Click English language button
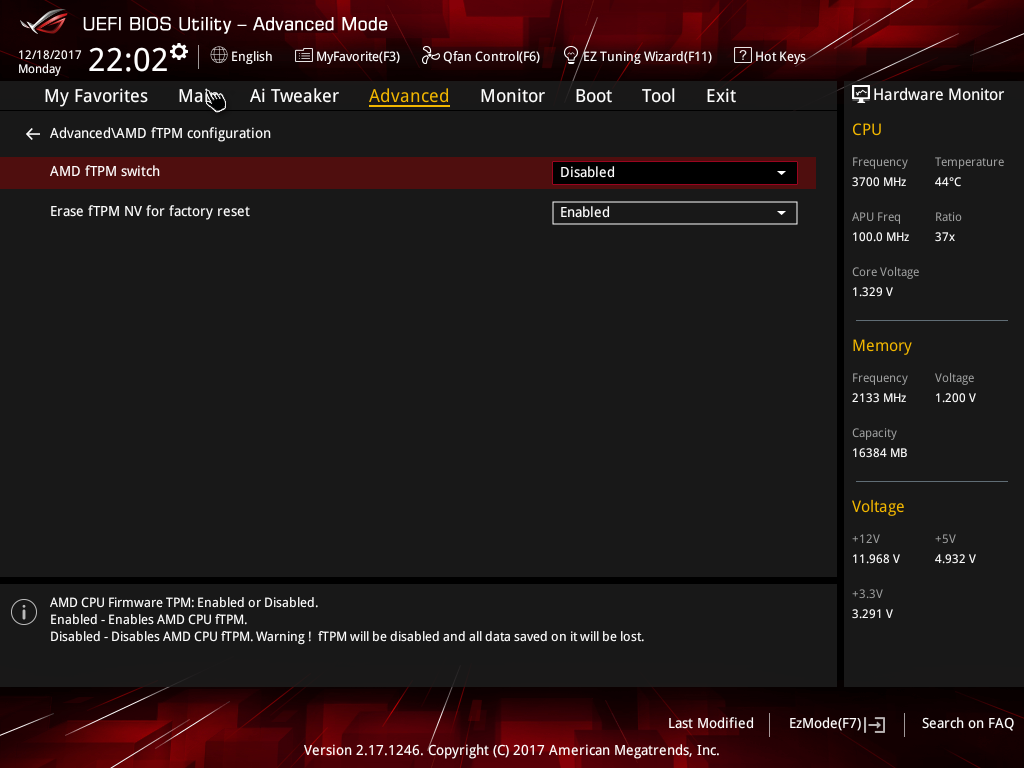Image resolution: width=1024 pixels, height=768 pixels. point(251,56)
